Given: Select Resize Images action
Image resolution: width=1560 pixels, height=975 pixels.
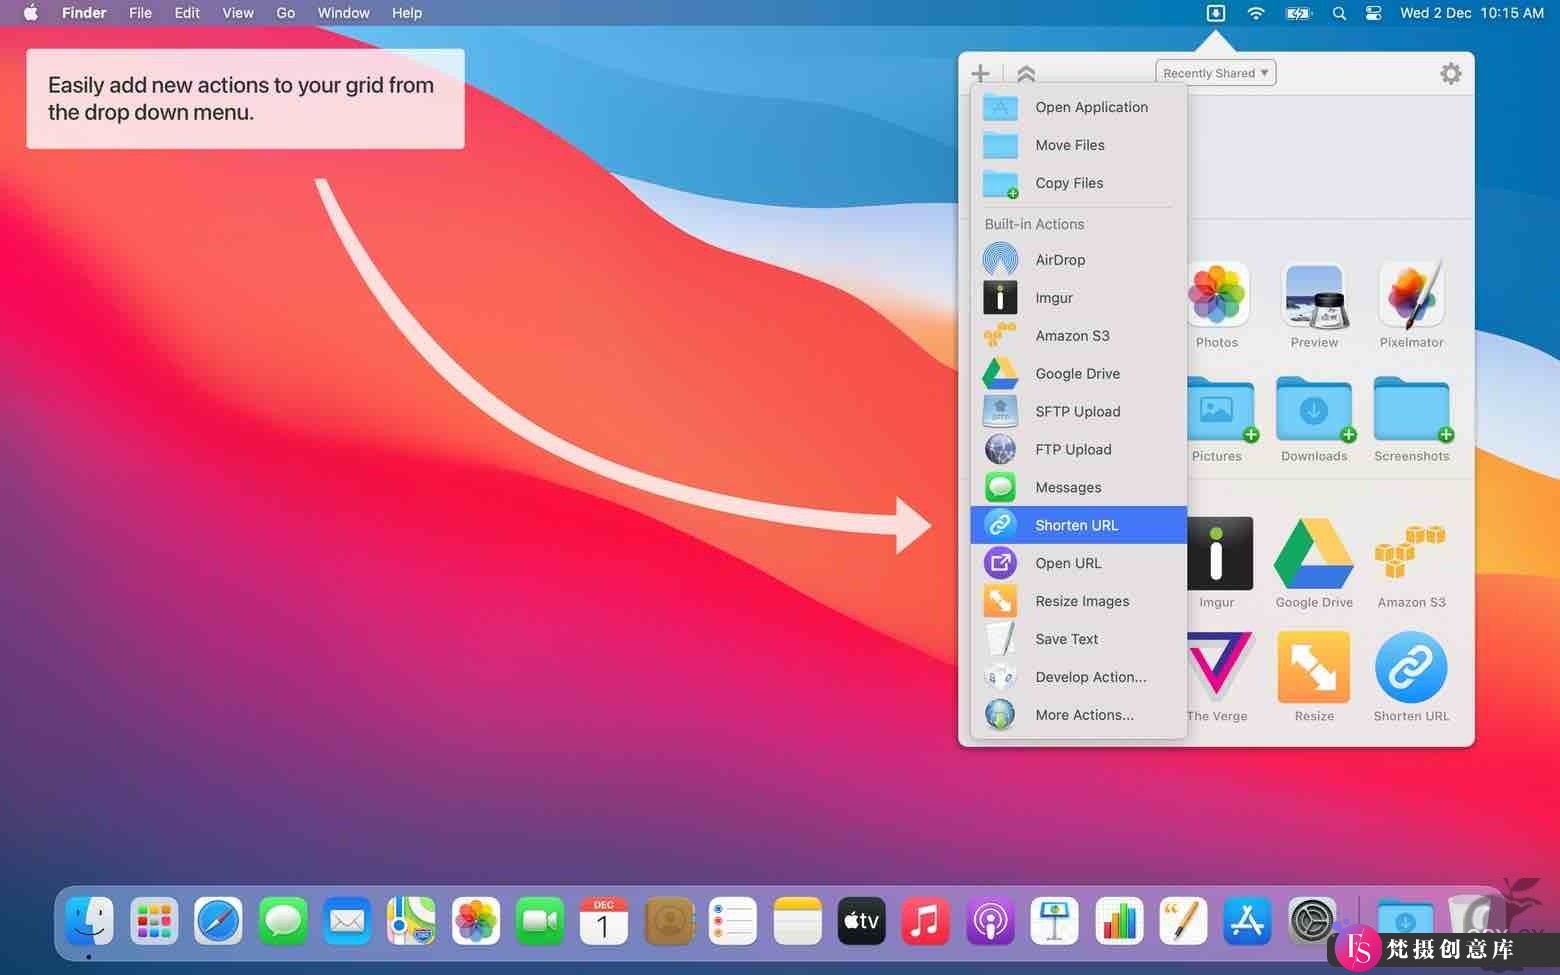Looking at the screenshot, I should pos(1078,601).
